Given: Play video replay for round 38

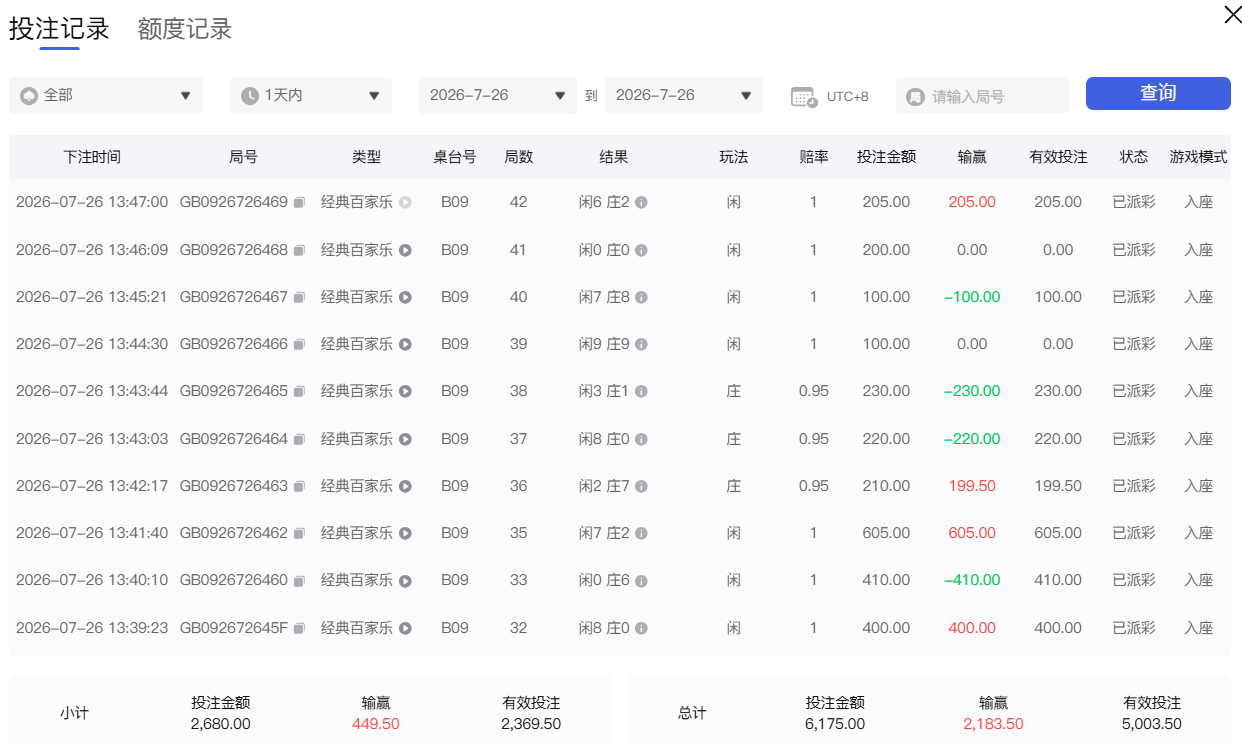Looking at the screenshot, I should coord(405,392).
